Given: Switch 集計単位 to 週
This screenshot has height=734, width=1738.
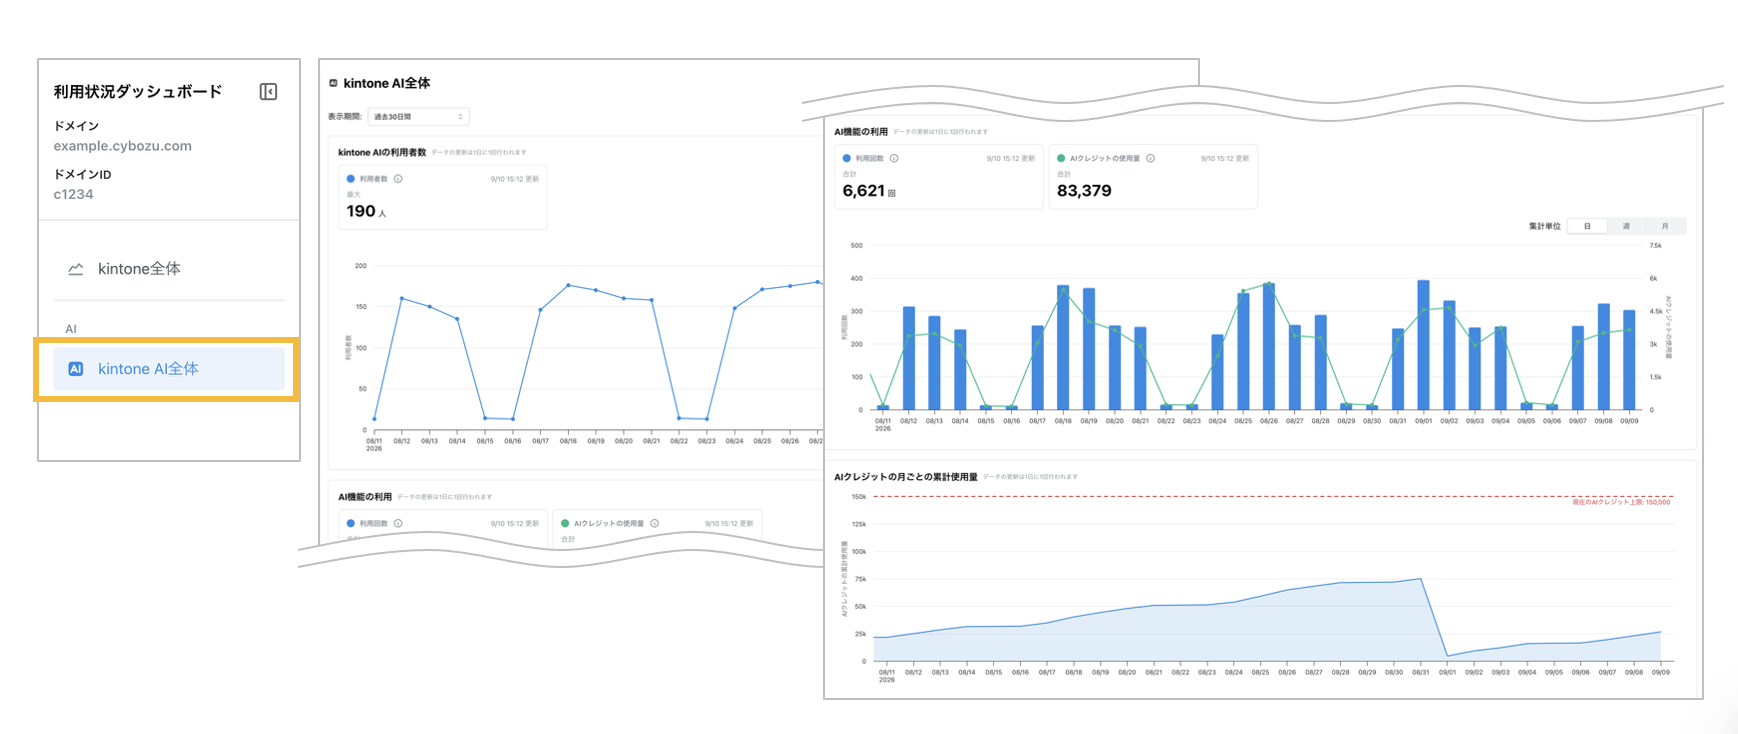Looking at the screenshot, I should click(x=1626, y=226).
